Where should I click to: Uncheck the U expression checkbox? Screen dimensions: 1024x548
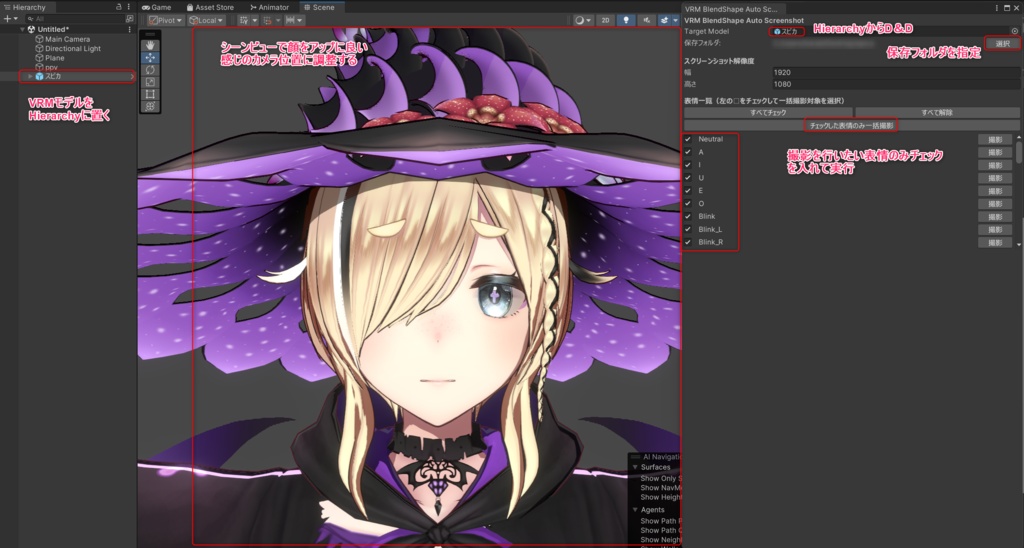point(688,178)
